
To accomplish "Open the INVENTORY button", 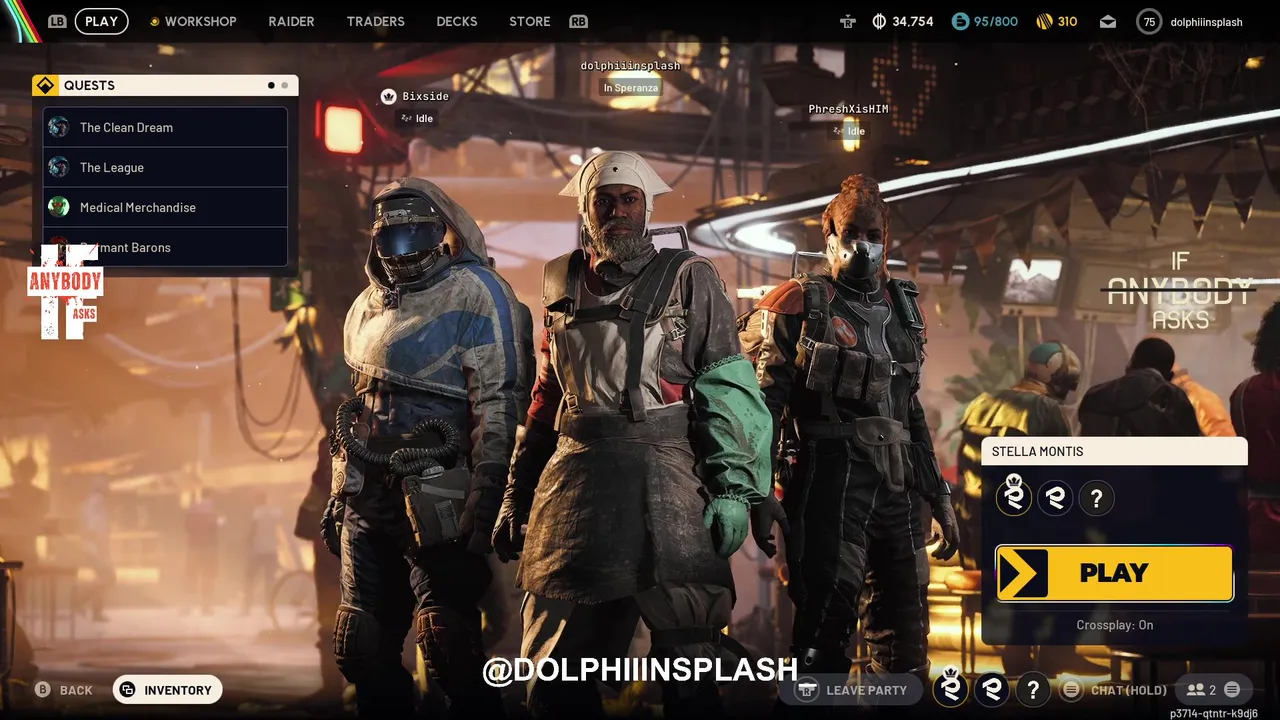I will point(167,690).
